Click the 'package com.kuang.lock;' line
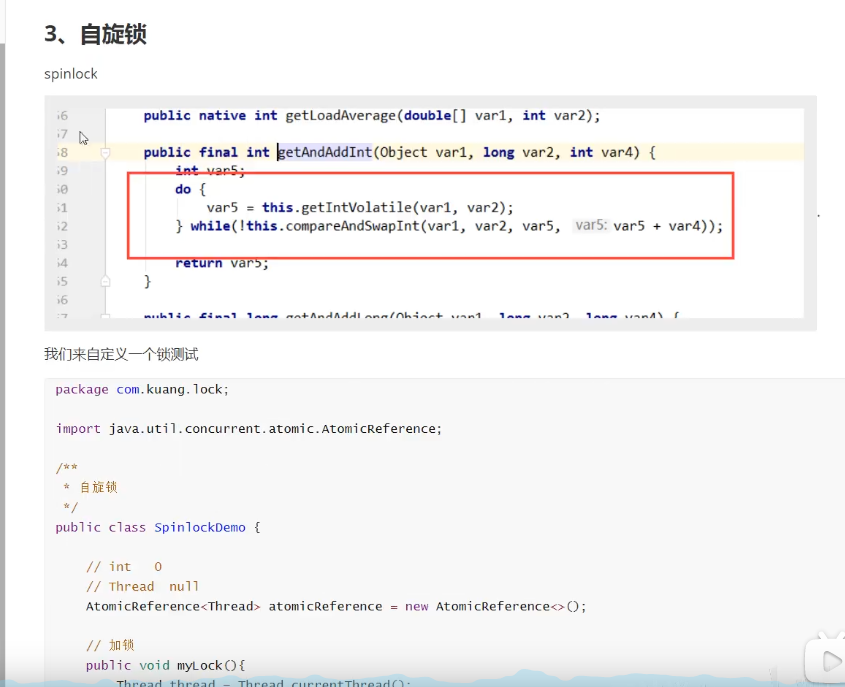 [x=142, y=390]
